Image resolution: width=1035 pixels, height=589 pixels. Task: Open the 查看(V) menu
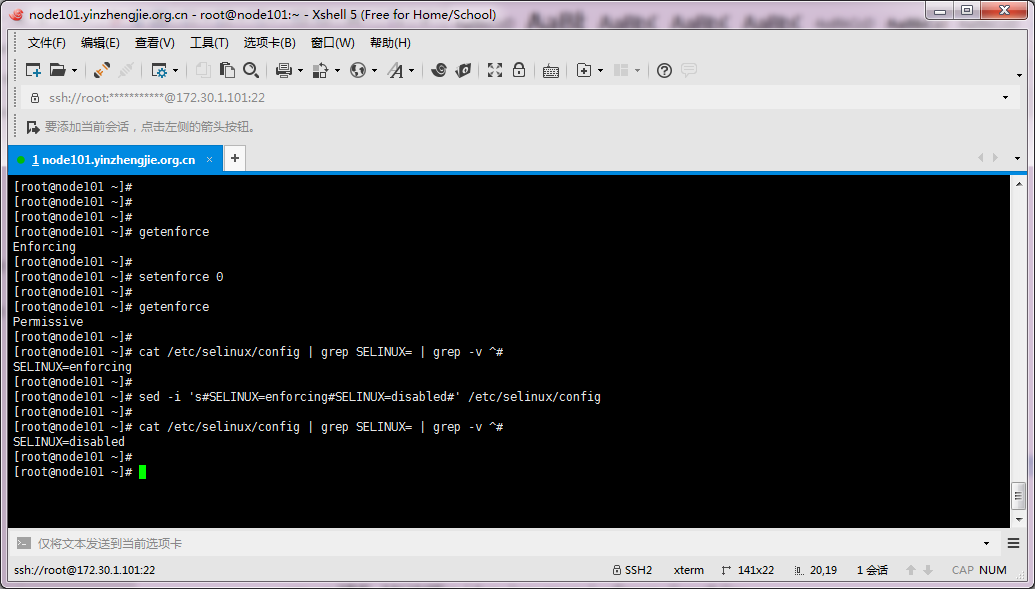click(x=154, y=43)
